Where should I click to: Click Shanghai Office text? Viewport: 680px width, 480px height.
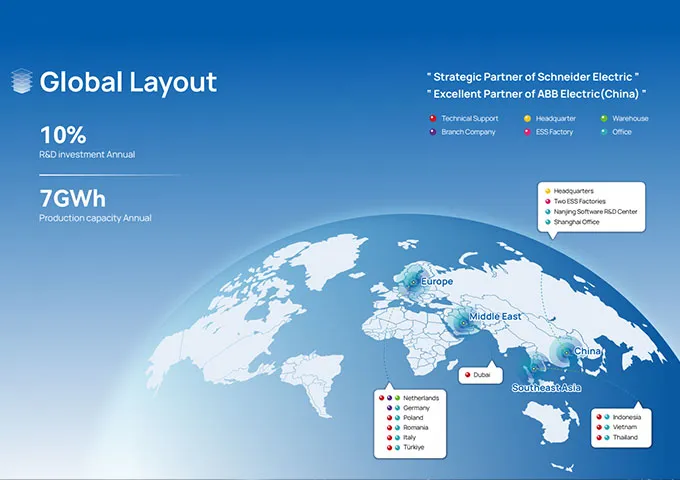(x=576, y=222)
